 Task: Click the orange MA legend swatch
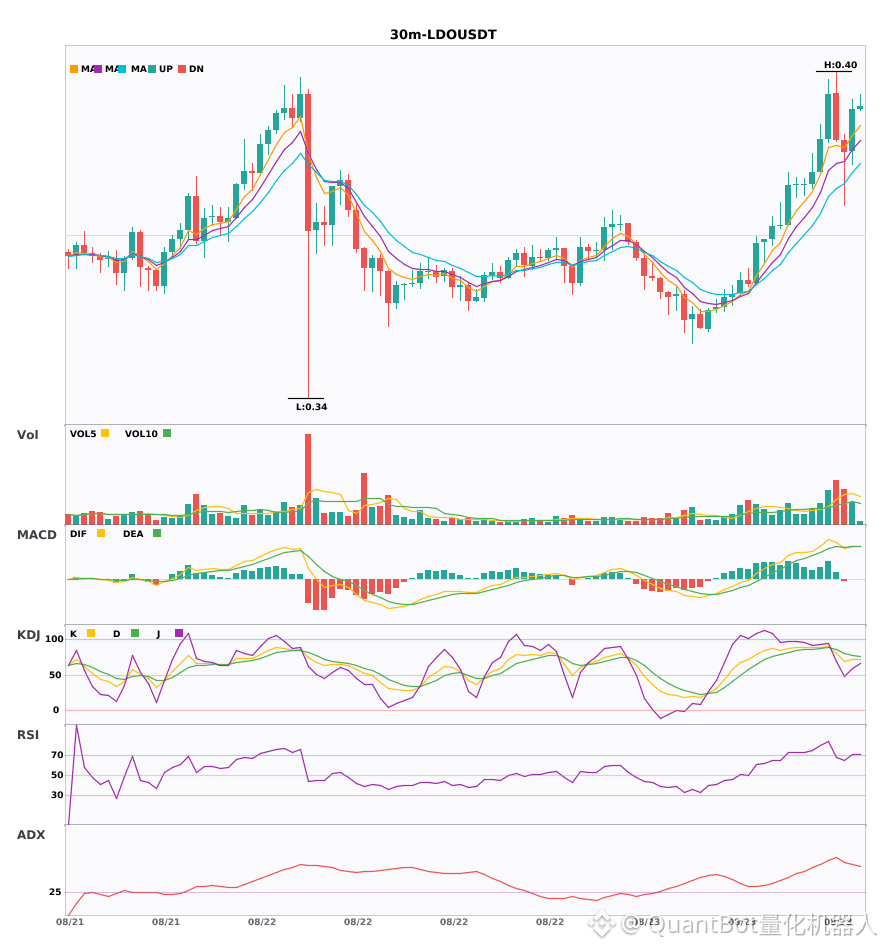coord(74,69)
